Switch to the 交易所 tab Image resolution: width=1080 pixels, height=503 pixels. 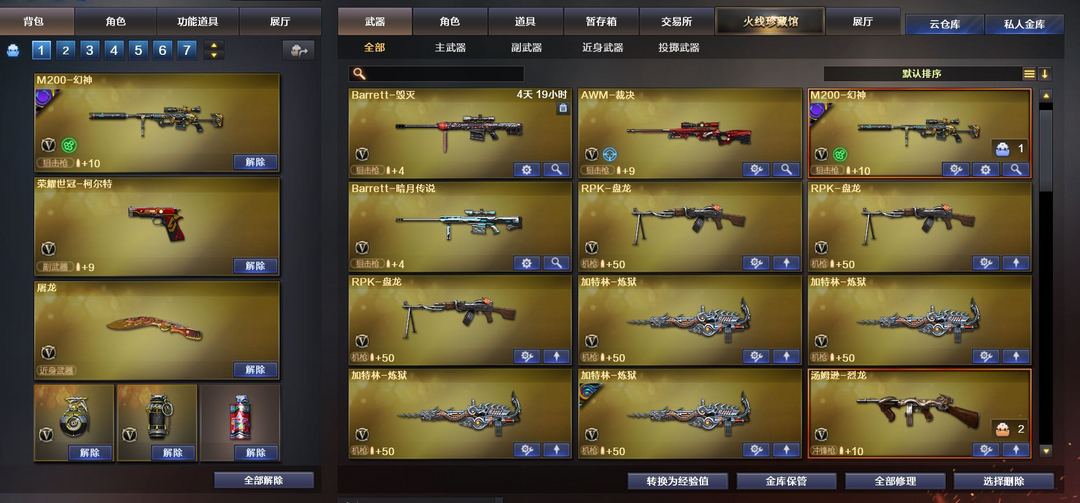676,21
